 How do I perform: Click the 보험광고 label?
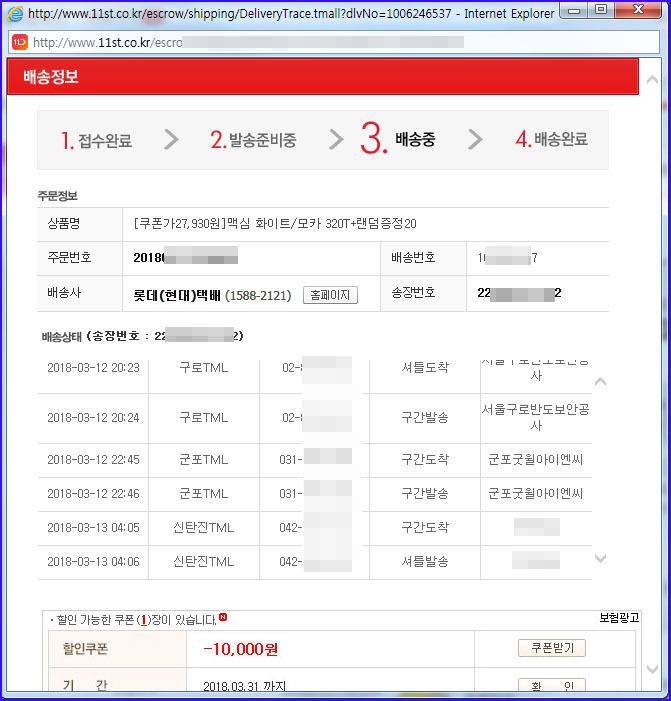[619, 618]
